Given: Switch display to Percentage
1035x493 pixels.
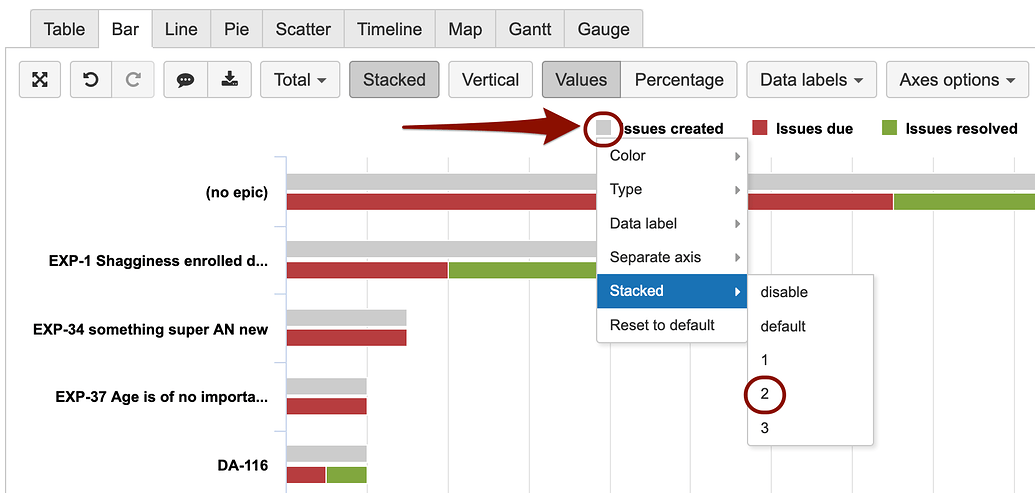Looking at the screenshot, I should click(x=679, y=80).
